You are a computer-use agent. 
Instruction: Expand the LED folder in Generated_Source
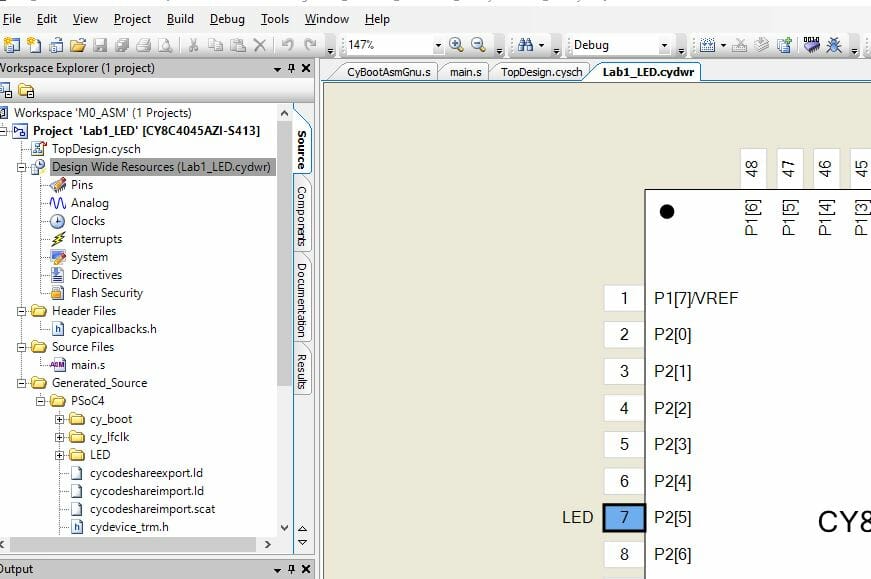(59, 456)
